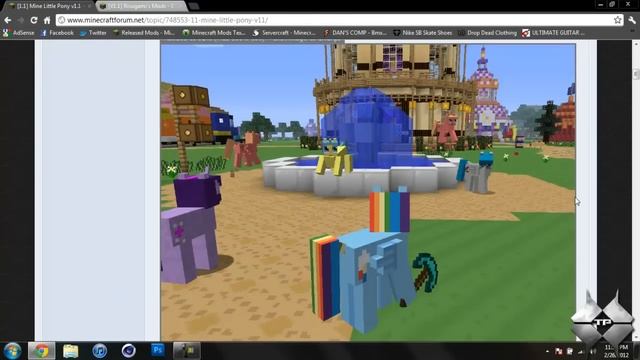Open the Twitter bookmark
Viewport: 640px width, 360px height.
(x=93, y=33)
